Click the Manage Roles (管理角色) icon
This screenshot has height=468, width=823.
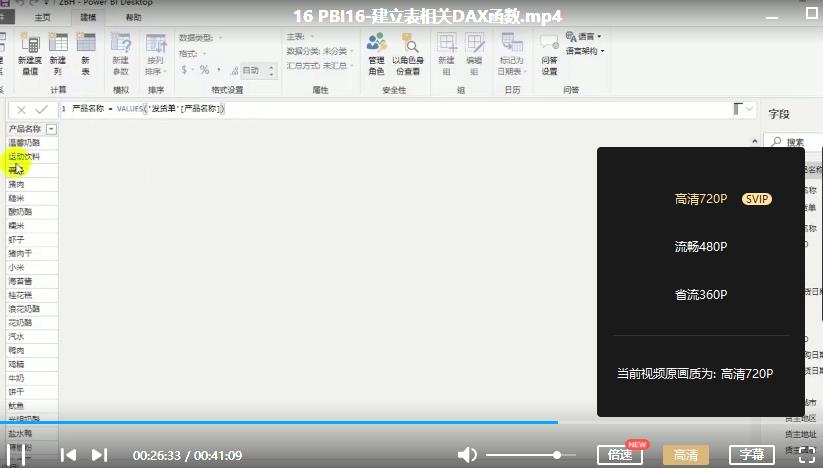tap(376, 45)
